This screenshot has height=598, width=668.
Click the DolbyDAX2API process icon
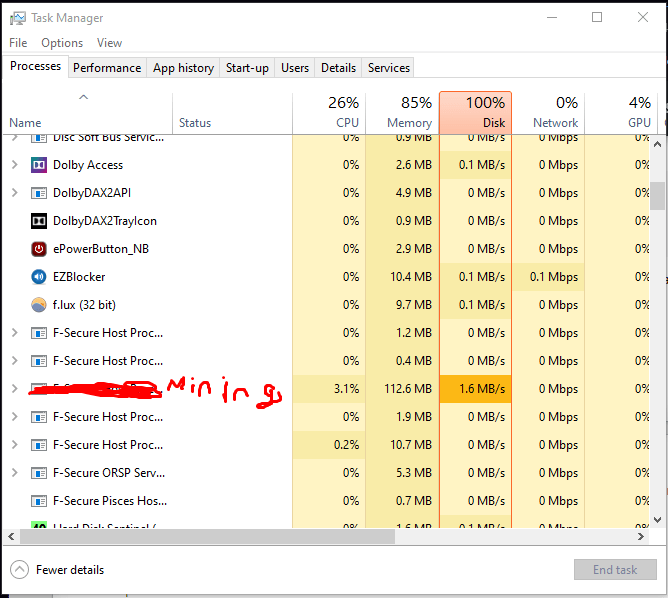tap(39, 193)
